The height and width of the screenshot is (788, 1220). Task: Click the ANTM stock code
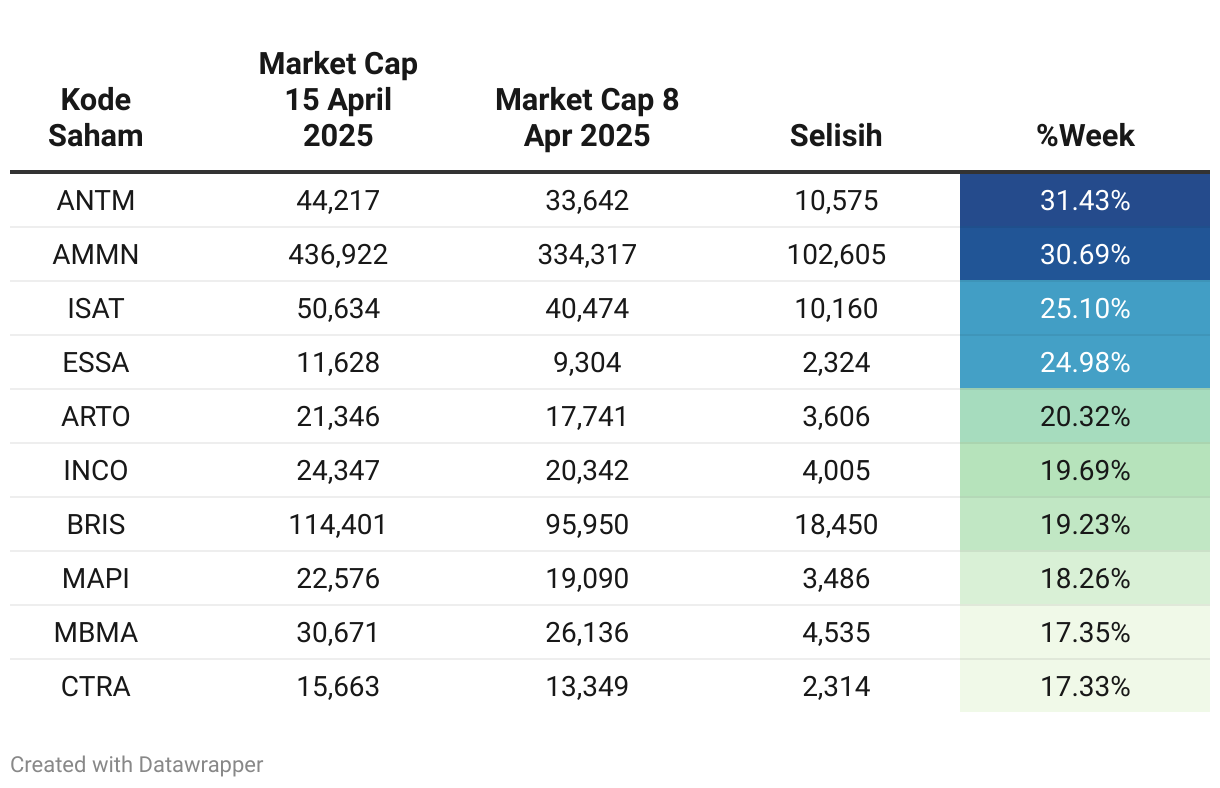coord(95,201)
